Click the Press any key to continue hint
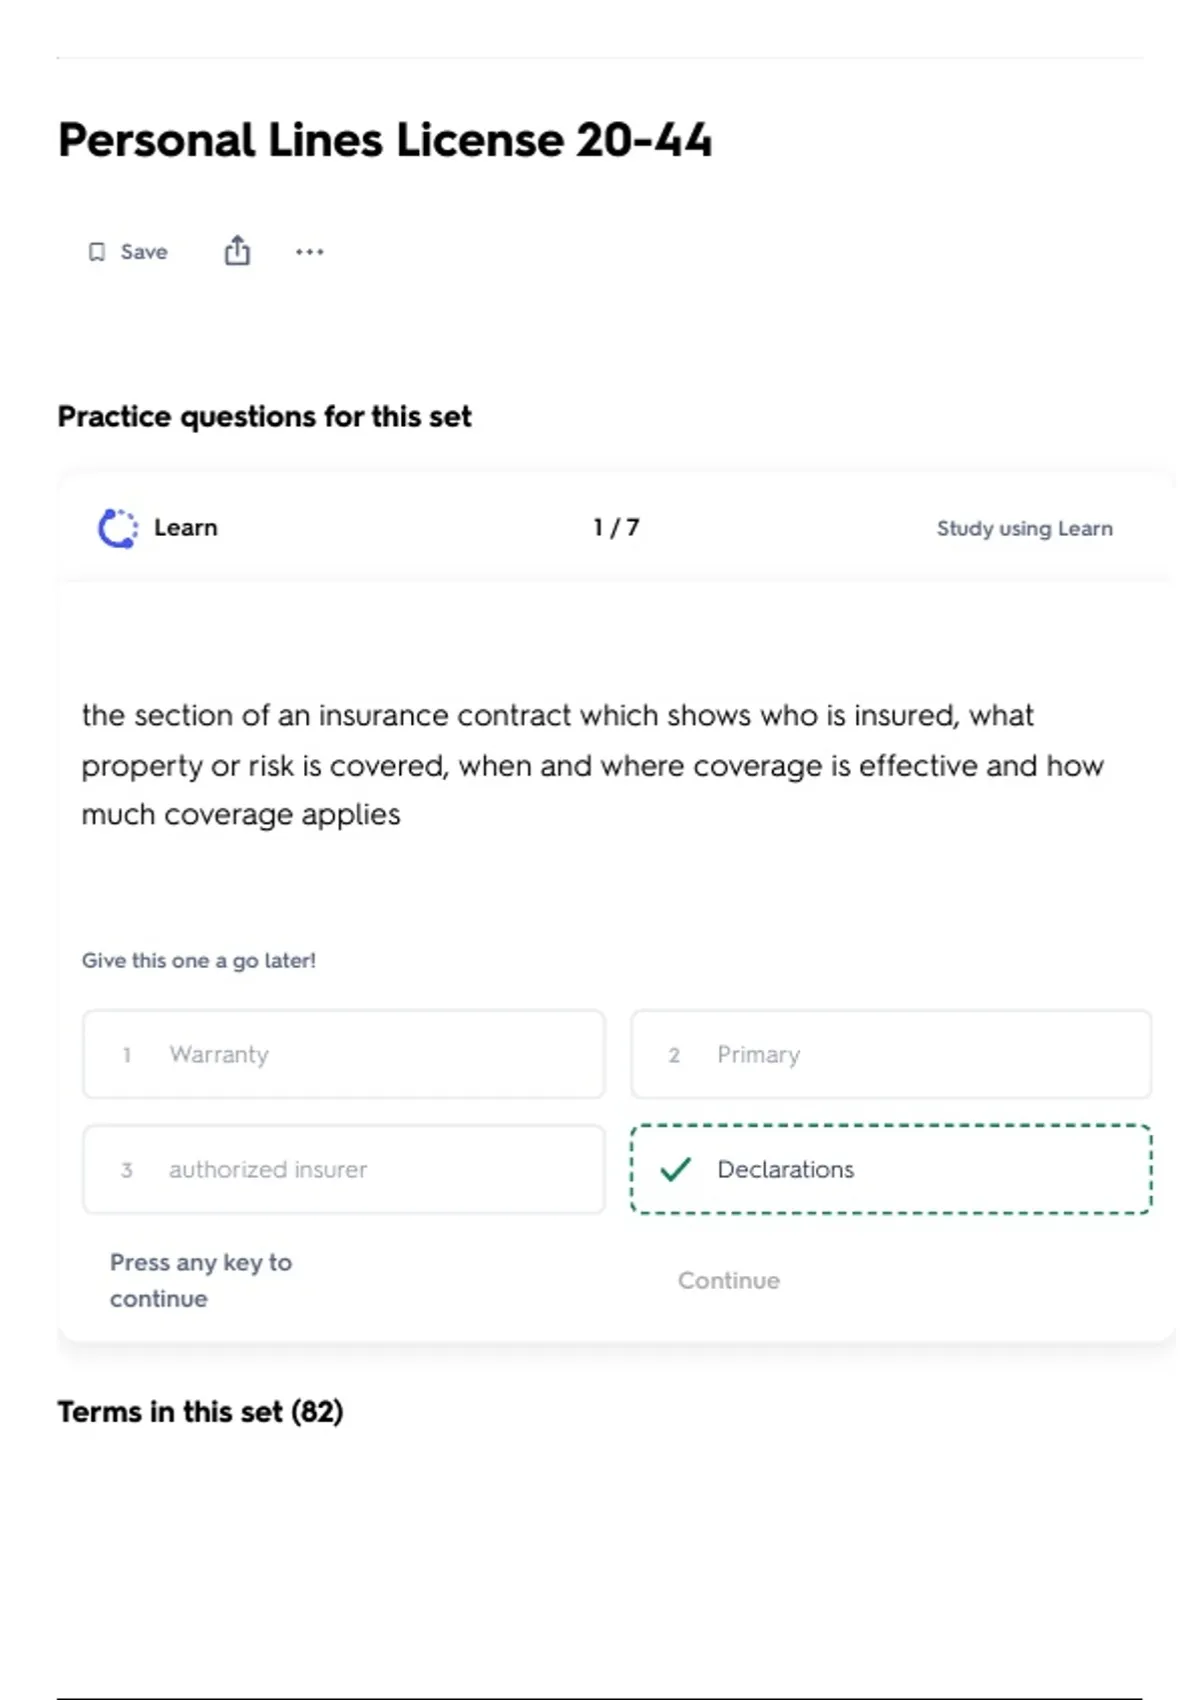 [x=200, y=1280]
